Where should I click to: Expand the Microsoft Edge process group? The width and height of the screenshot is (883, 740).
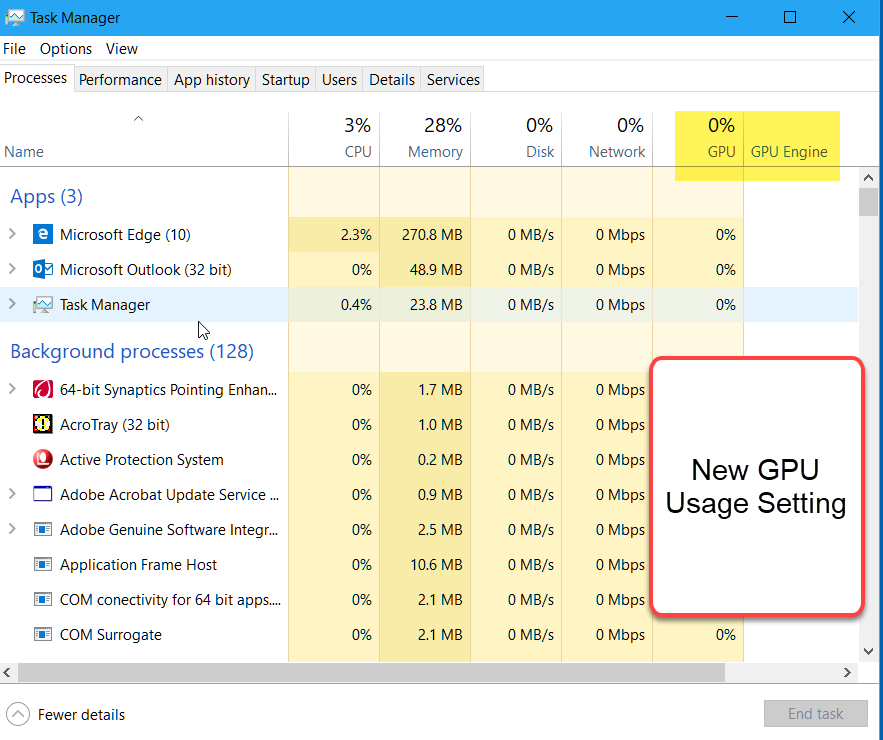[x=12, y=234]
